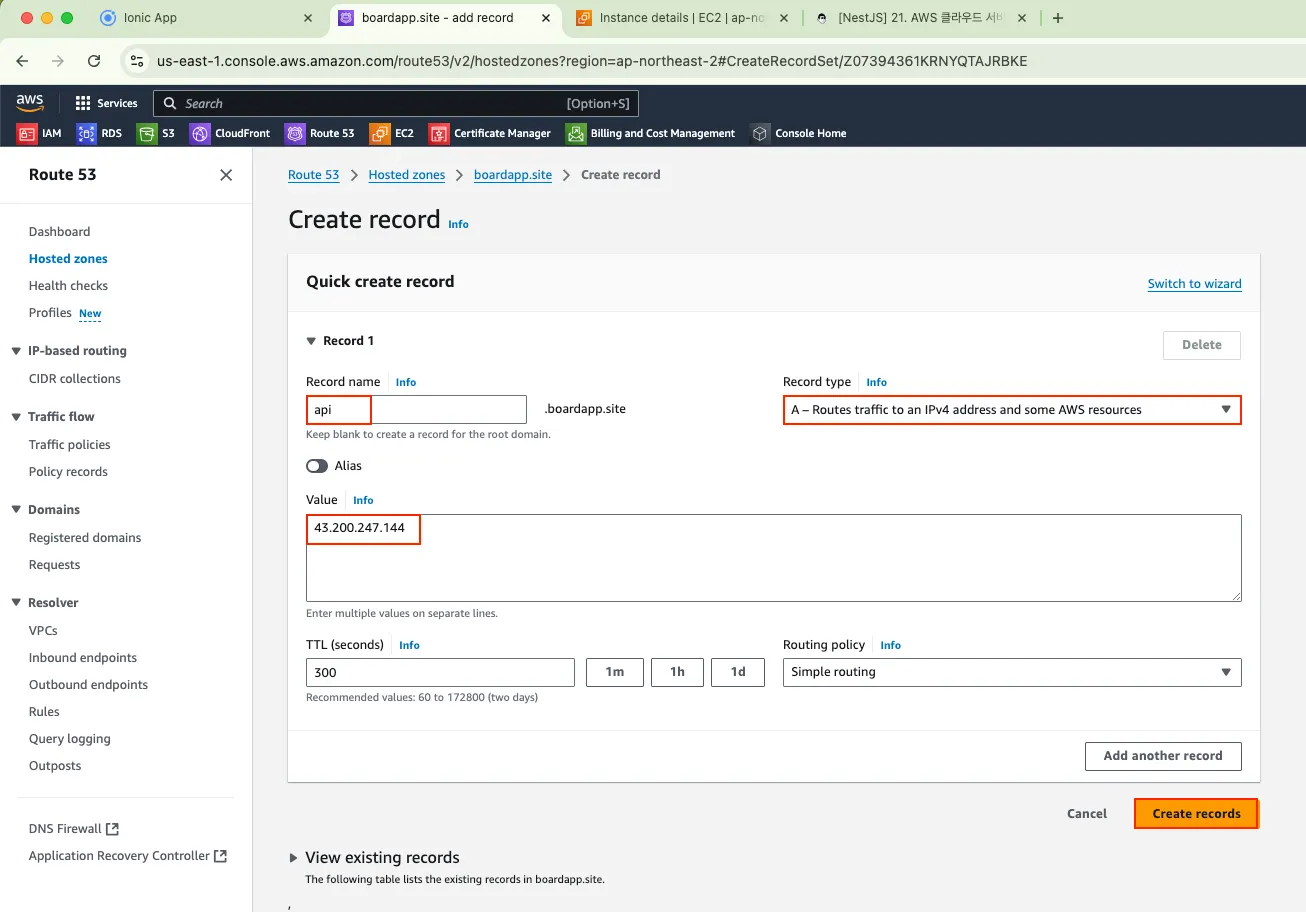Click the Ionic App tab favicon
The height and width of the screenshot is (912, 1306).
(108, 18)
